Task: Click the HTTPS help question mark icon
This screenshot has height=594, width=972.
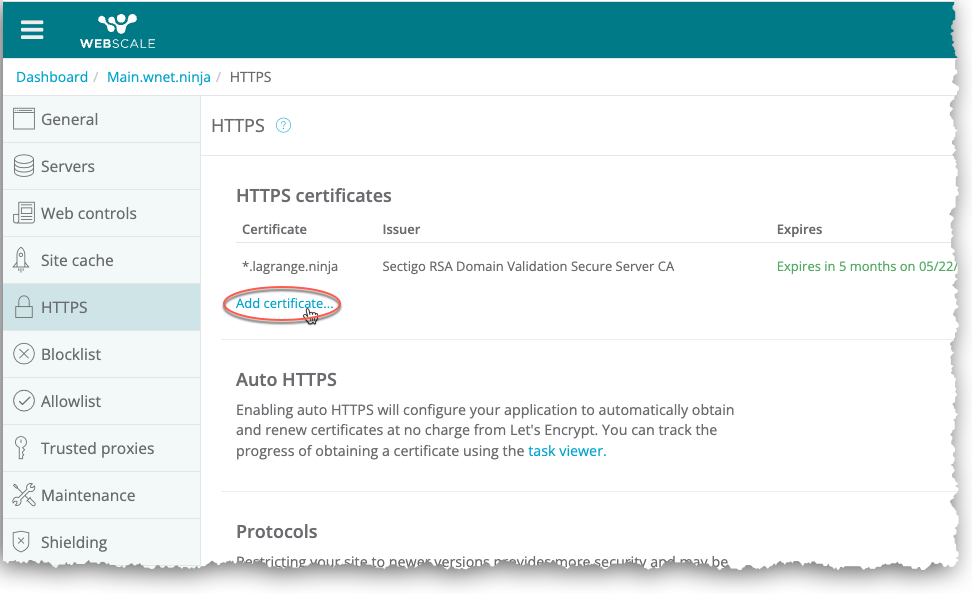Action: coord(283,126)
